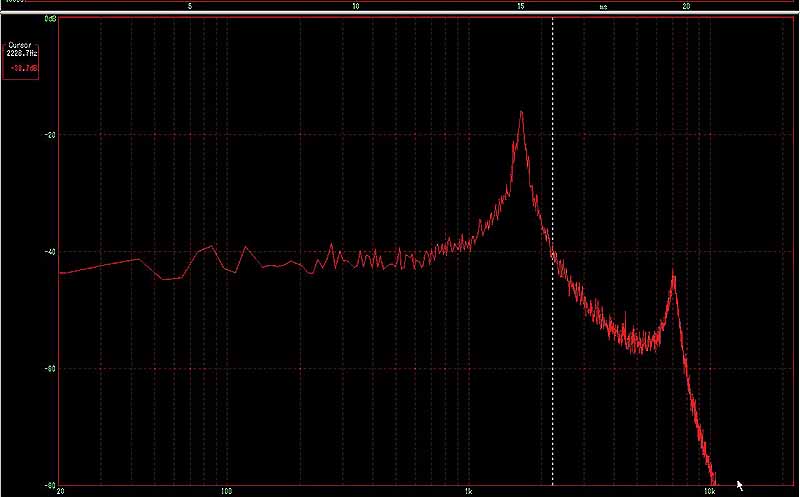Image resolution: width=800 pixels, height=497 pixels.
Task: Click the 20 mark on the top time ruler
Action: (686, 6)
